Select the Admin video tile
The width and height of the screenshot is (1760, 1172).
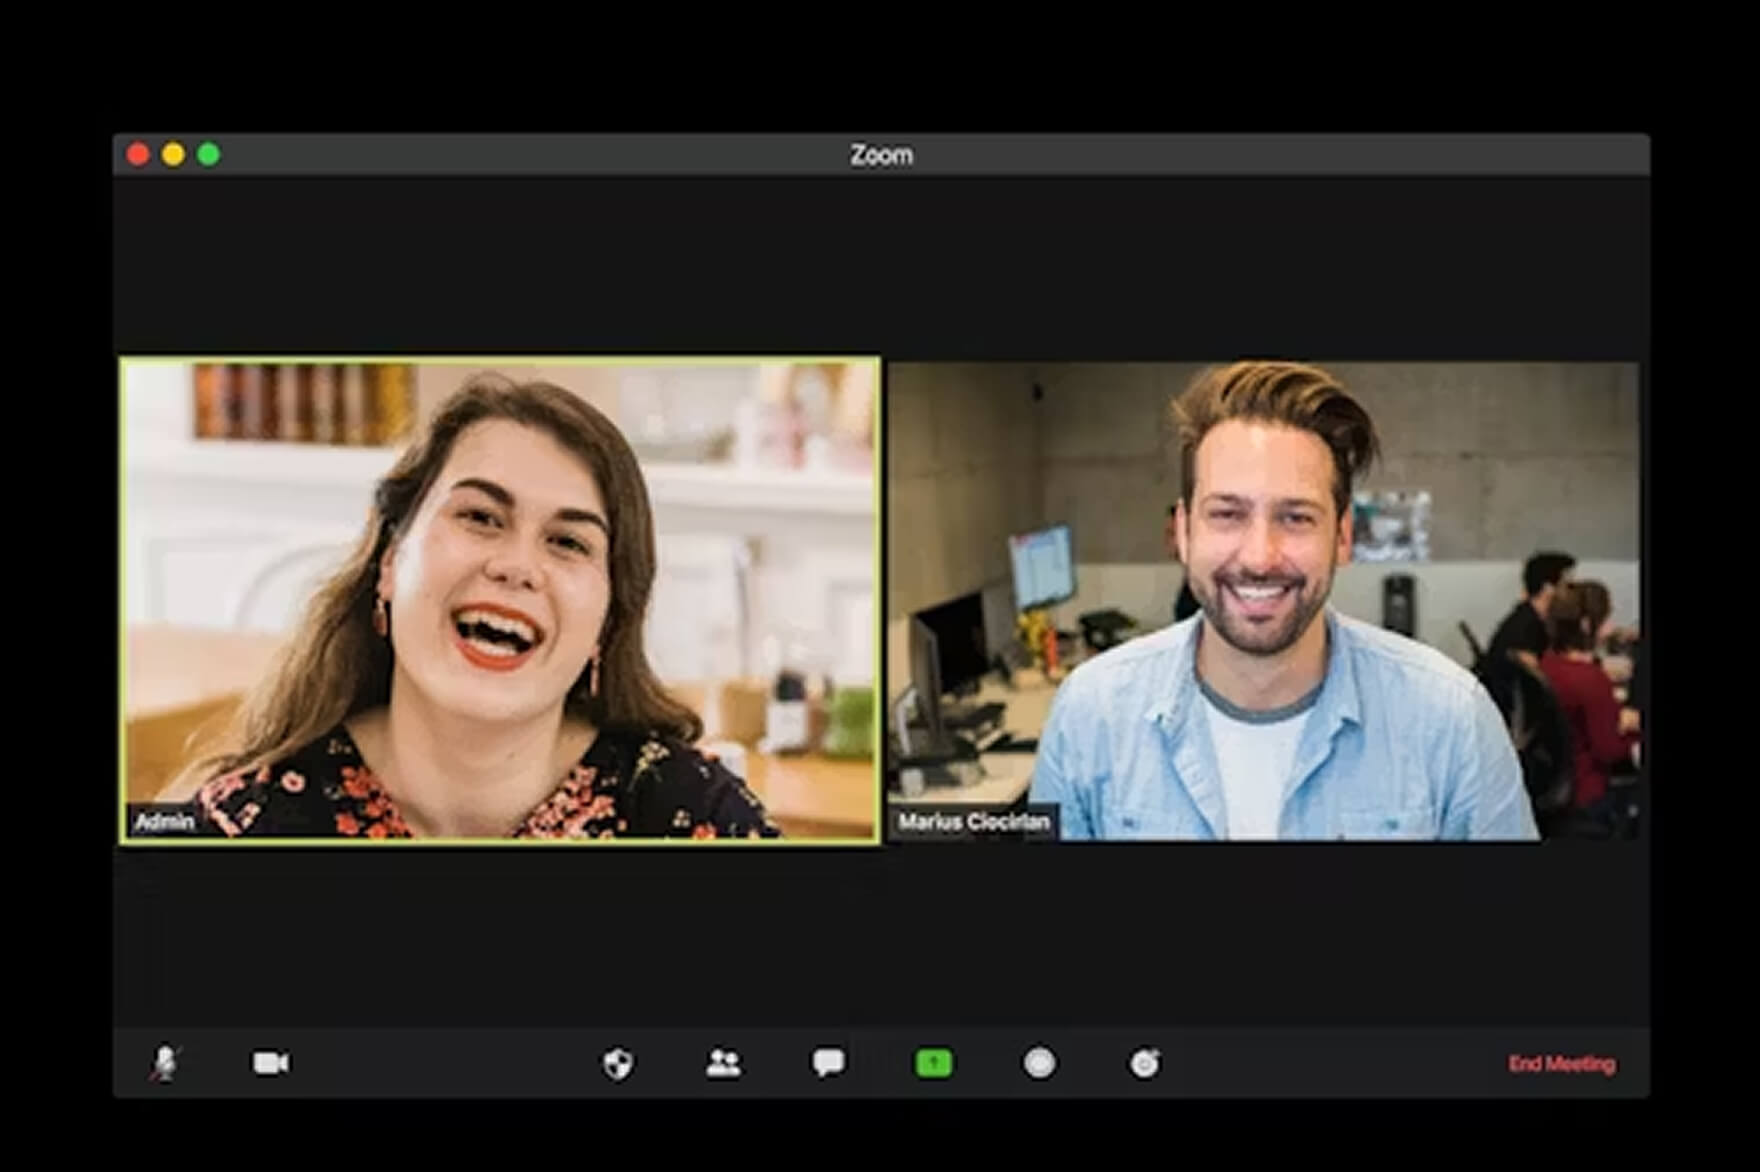click(500, 600)
